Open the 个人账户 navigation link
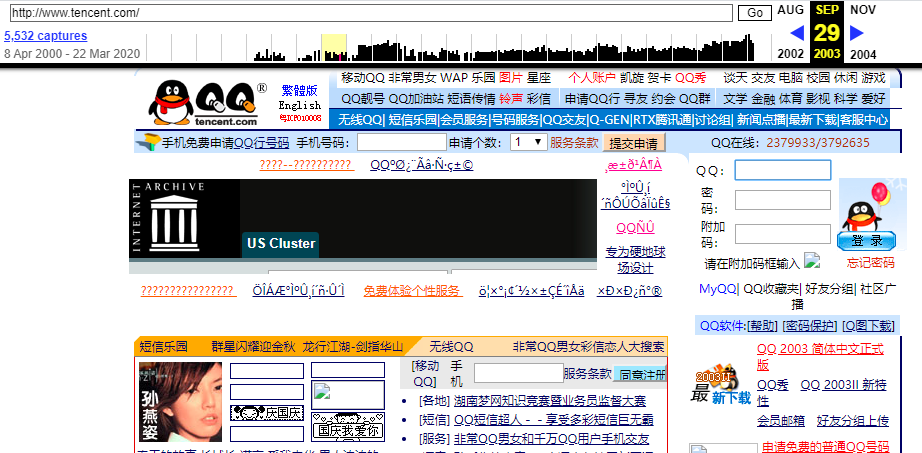This screenshot has width=922, height=453. point(592,78)
